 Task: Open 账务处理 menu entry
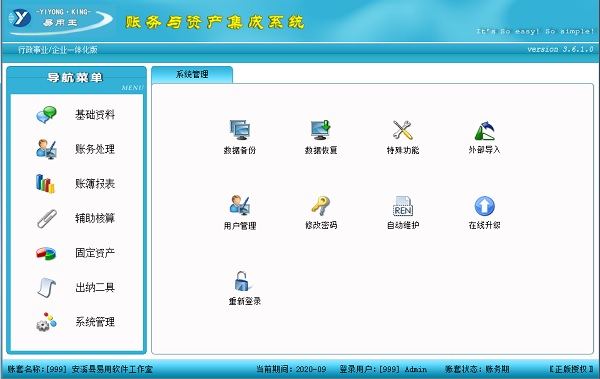[x=95, y=149]
